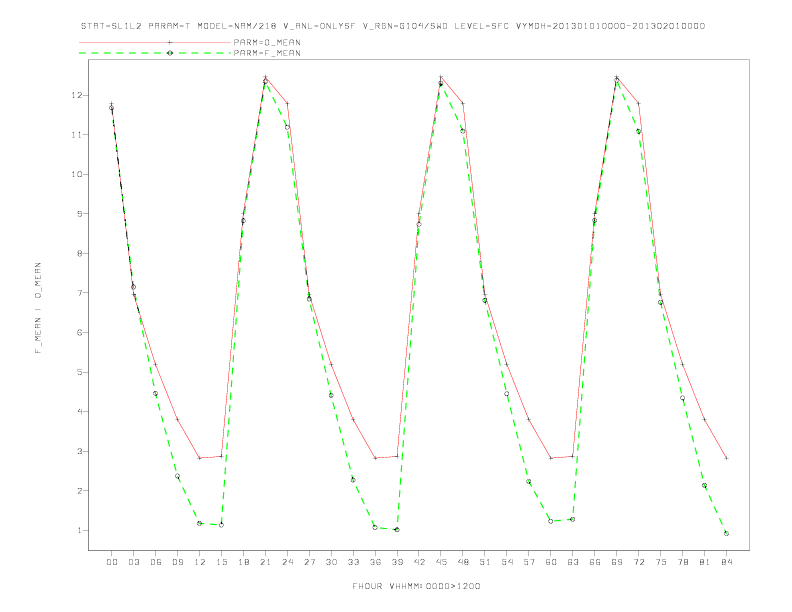
Task: Click the green F_MEAN circle marker at hour 09
Action: (x=177, y=476)
